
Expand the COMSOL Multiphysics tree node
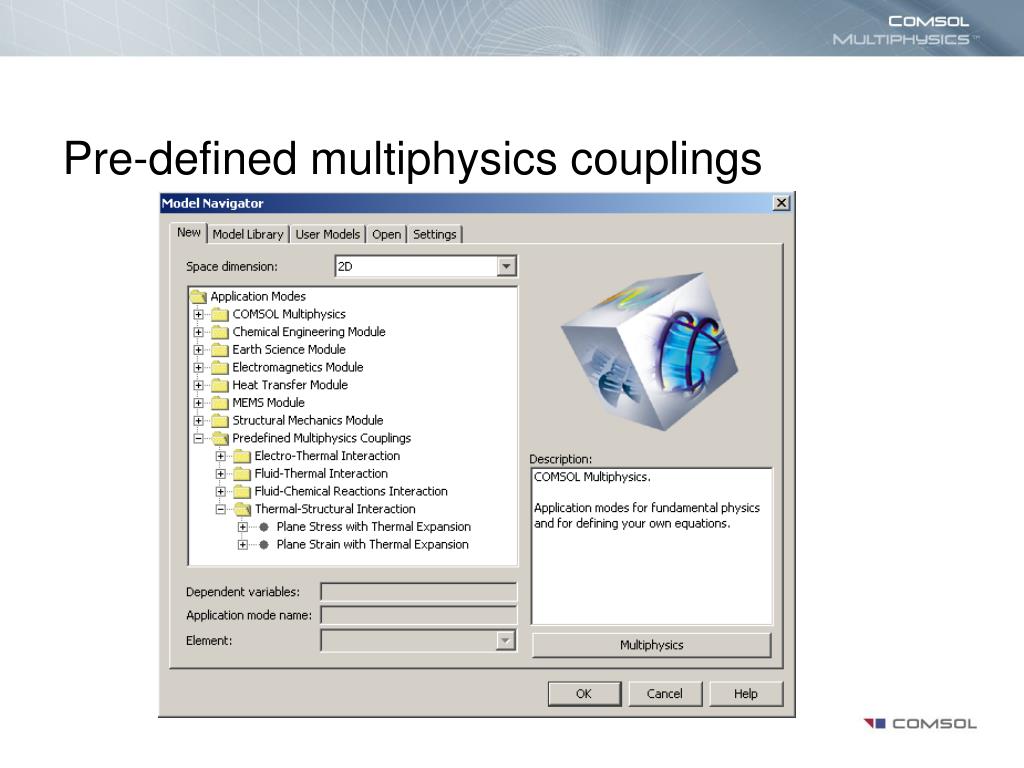199,315
